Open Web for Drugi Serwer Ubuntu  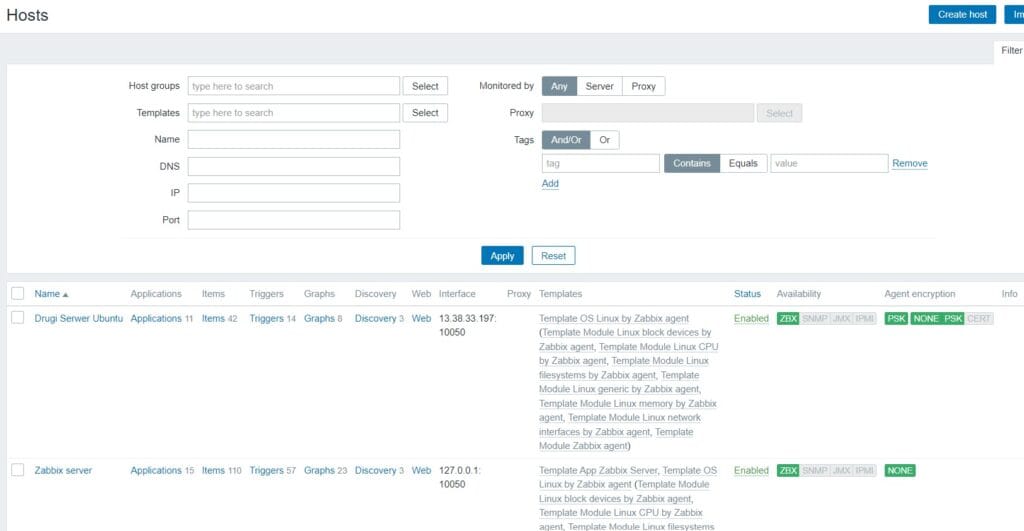click(x=421, y=318)
